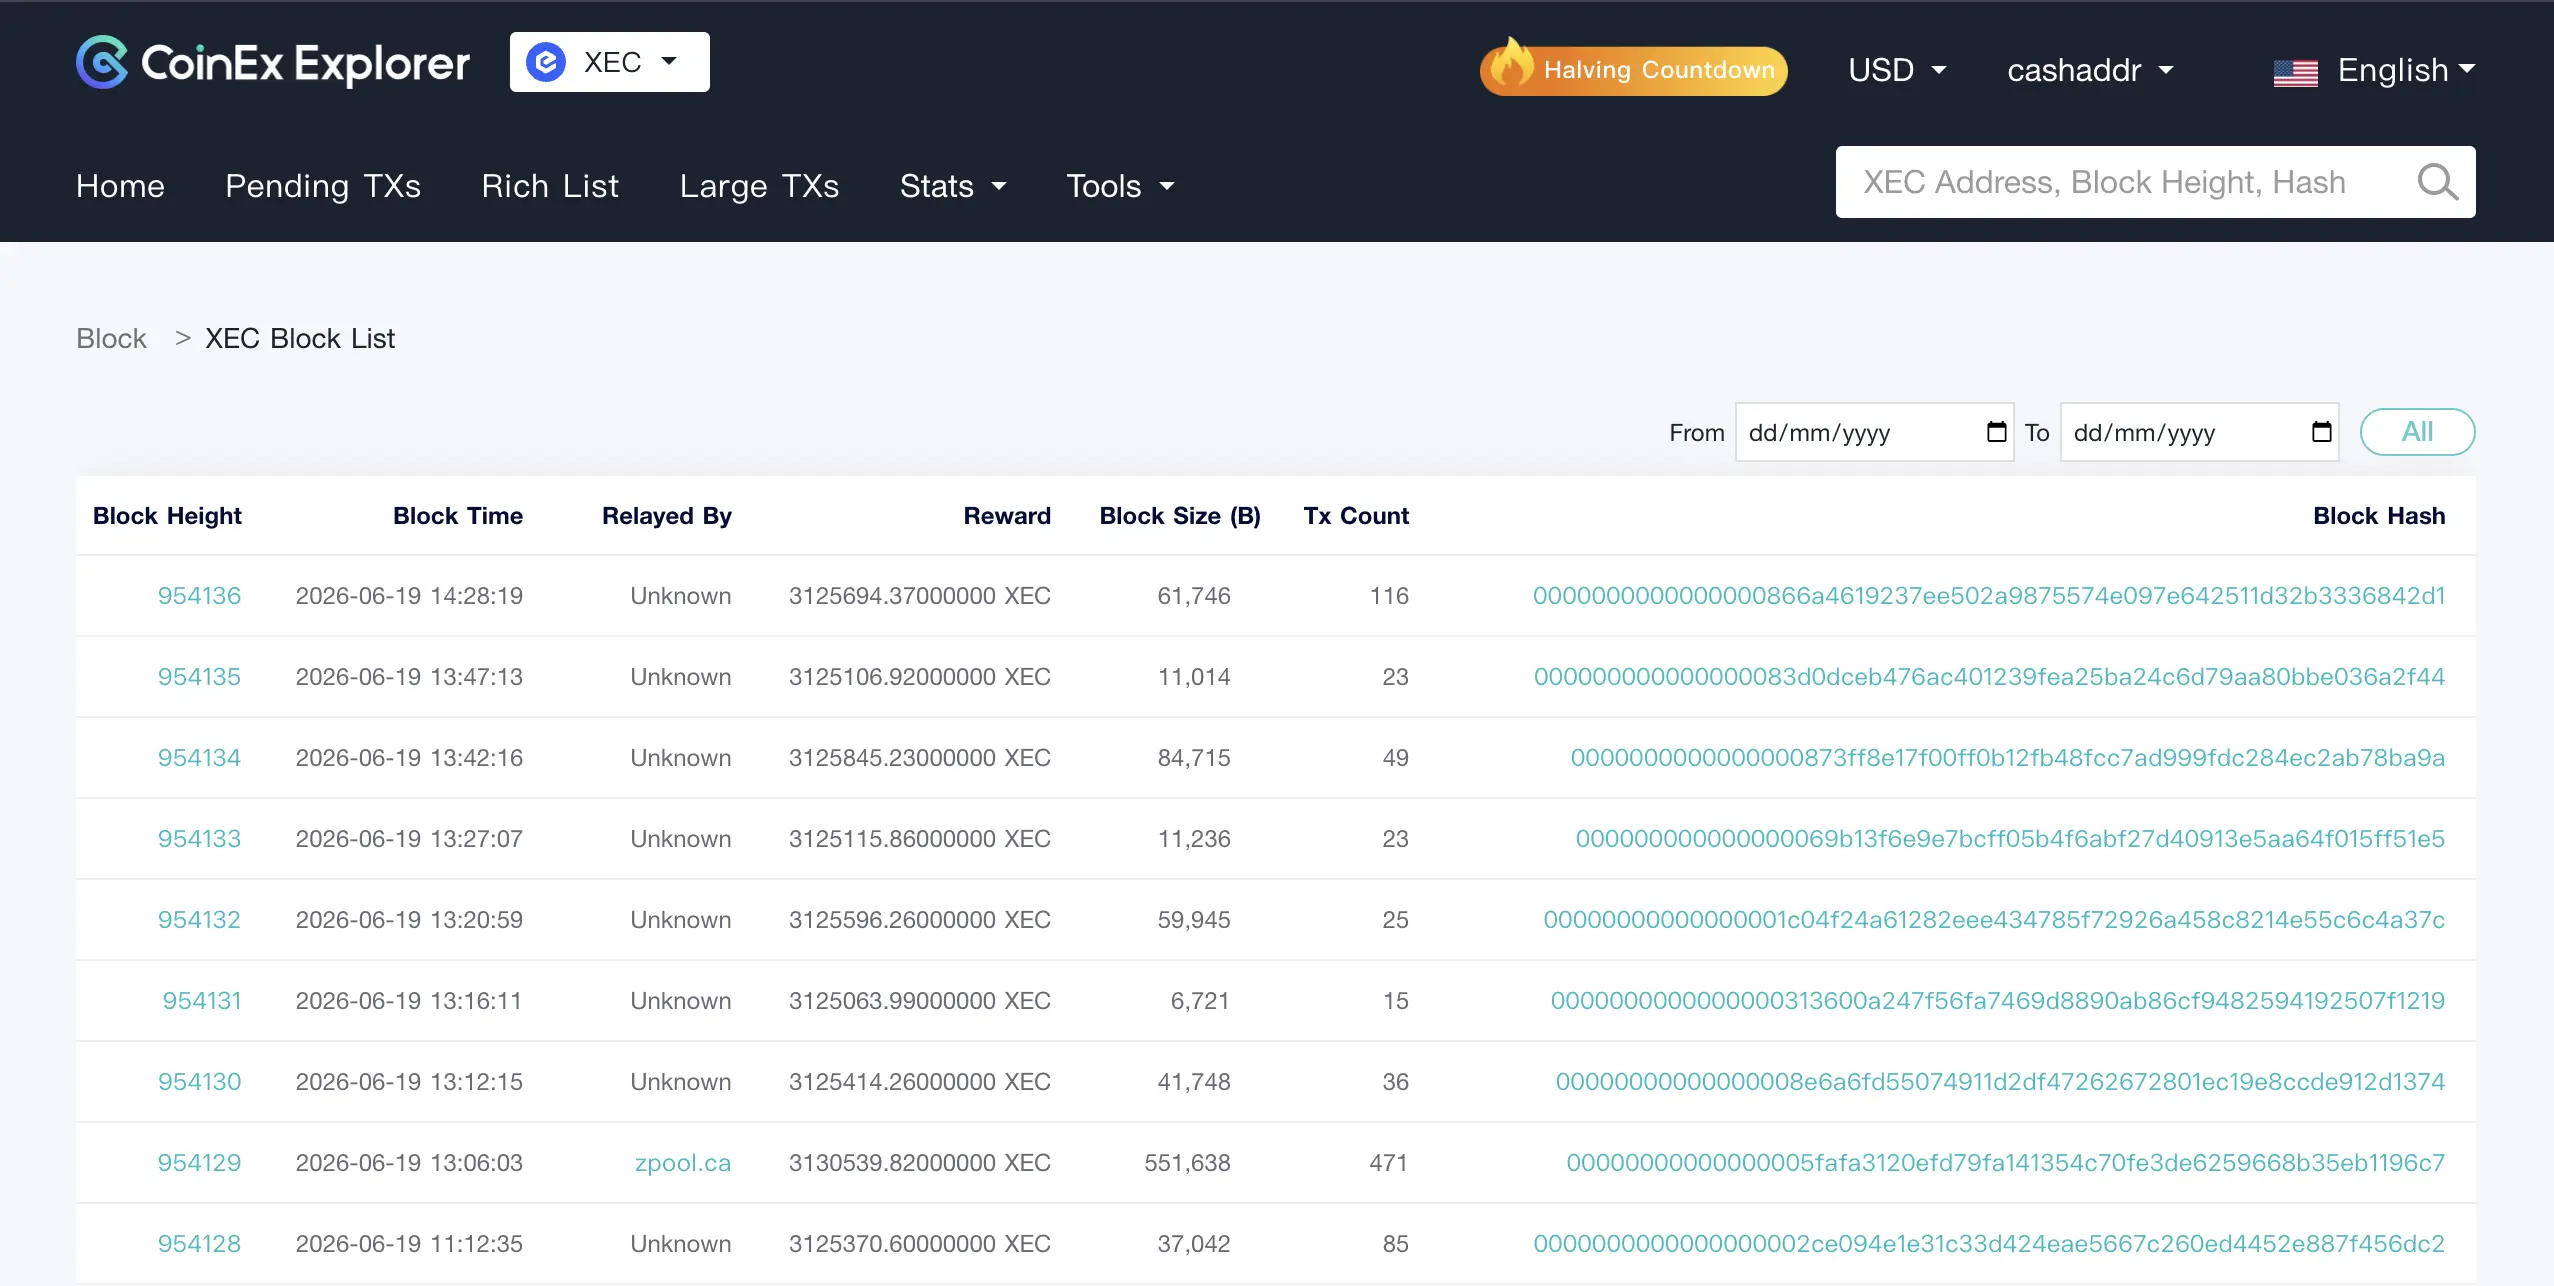The height and width of the screenshot is (1286, 2554).
Task: Click the From date input field
Action: (1874, 432)
